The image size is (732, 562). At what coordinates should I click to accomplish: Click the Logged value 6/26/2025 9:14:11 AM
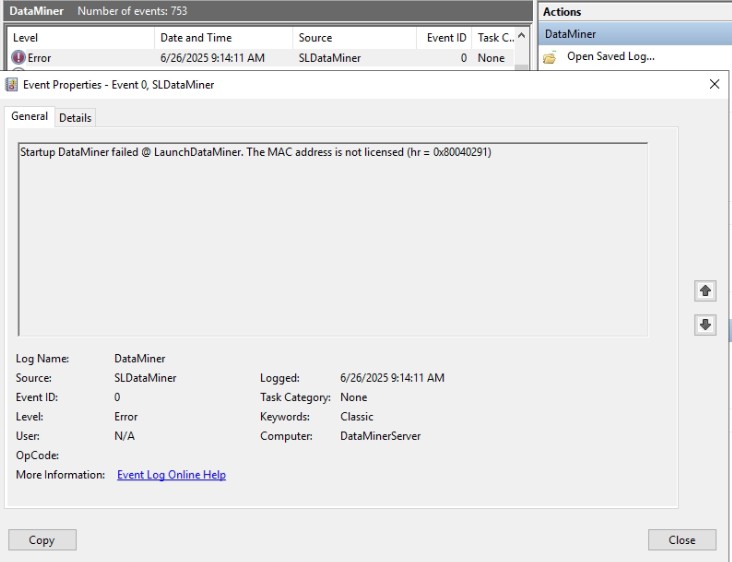(392, 378)
